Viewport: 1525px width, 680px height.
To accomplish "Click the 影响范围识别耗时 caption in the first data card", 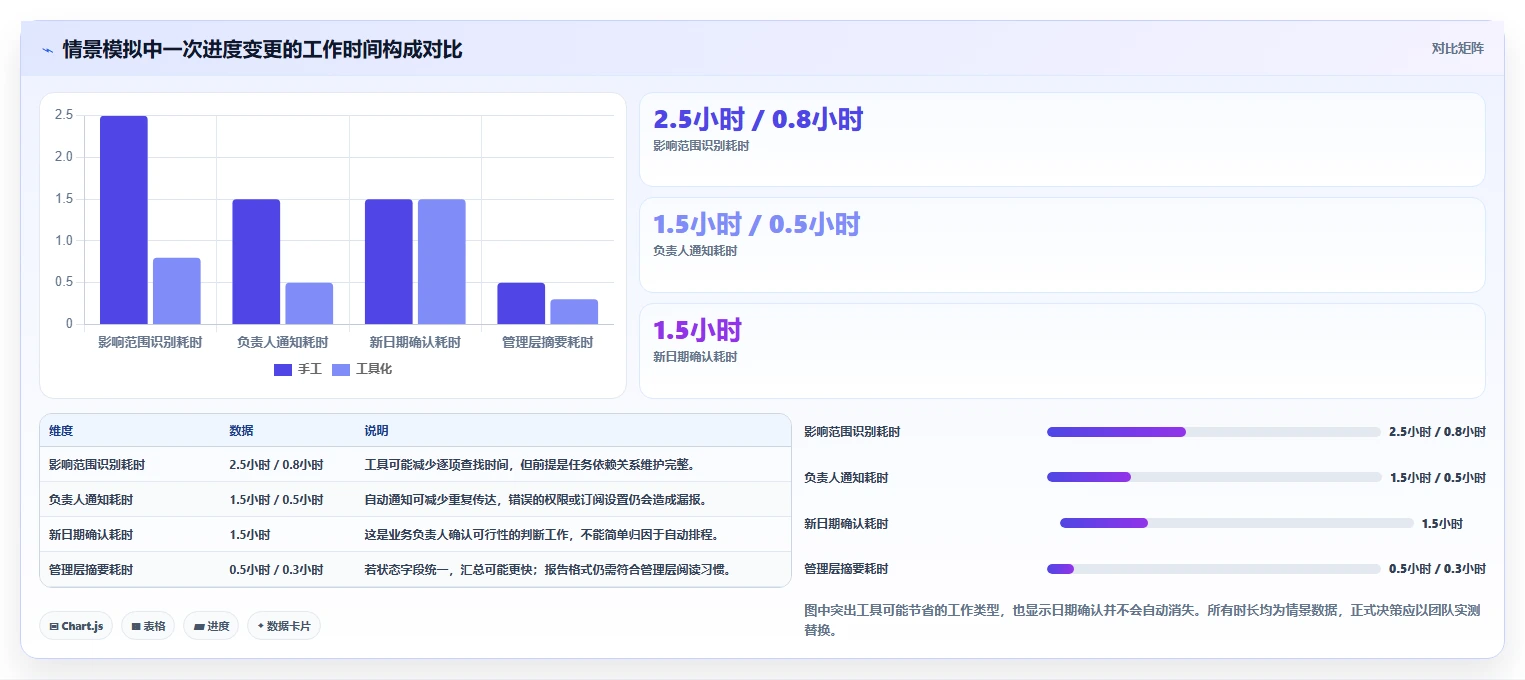I will click(701, 145).
